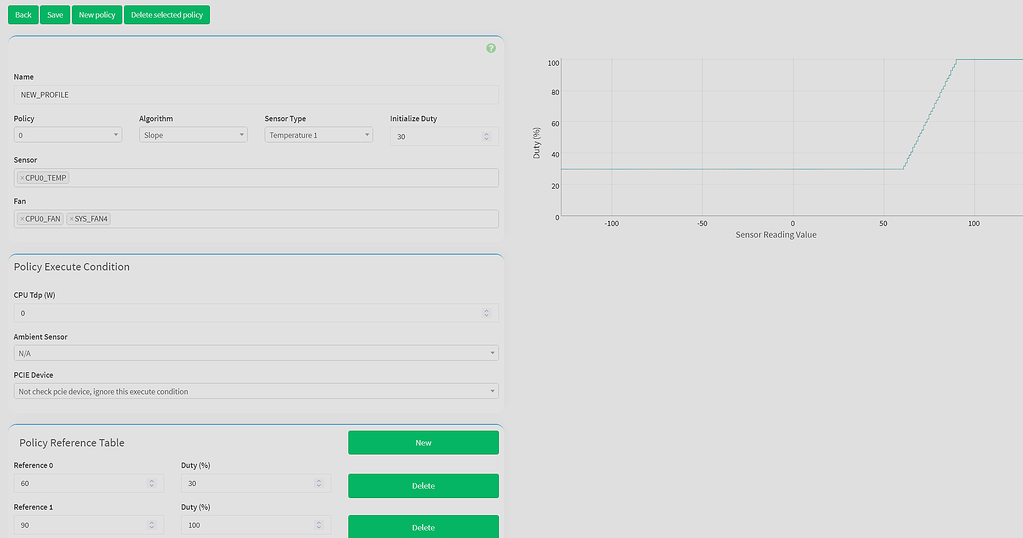Expand the Sensor Type dropdown
Viewport: 1023px width, 538px height.
coord(318,135)
